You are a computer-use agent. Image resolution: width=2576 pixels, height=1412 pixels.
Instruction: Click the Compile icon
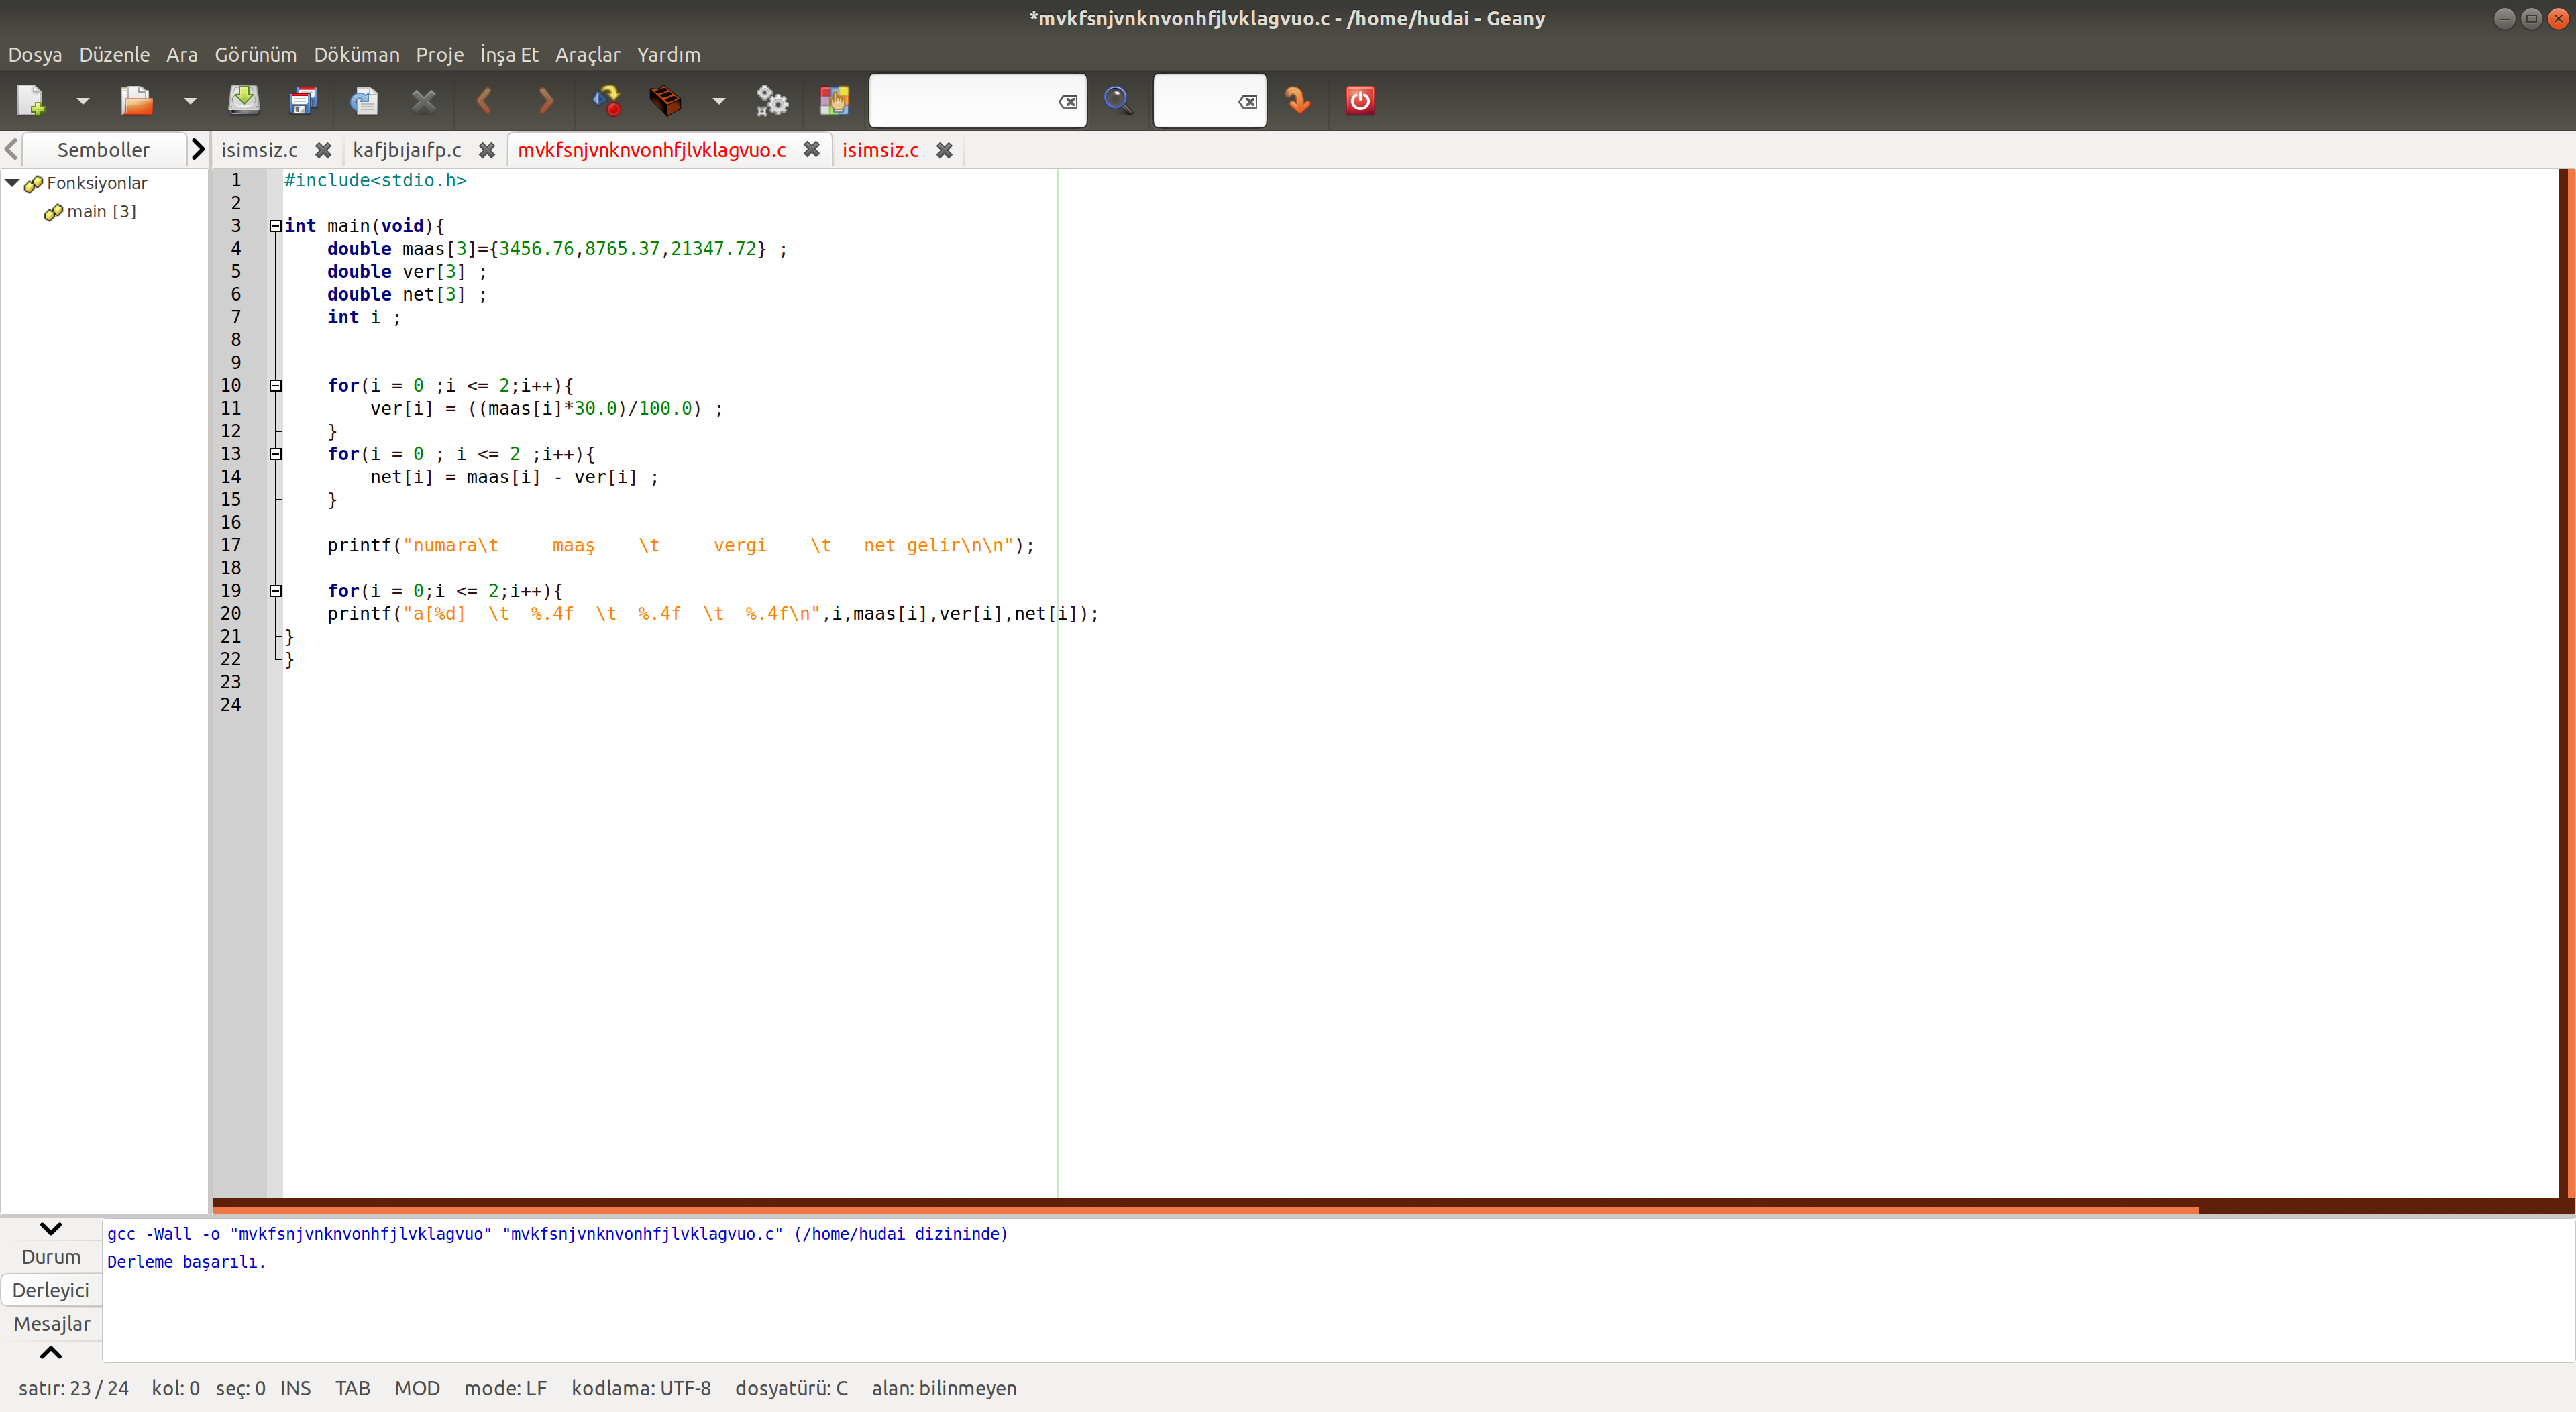(x=607, y=100)
